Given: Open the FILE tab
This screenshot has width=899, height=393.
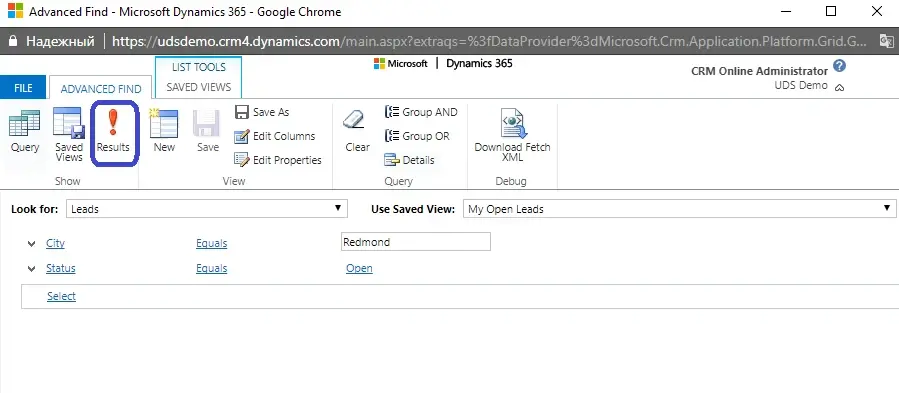Looking at the screenshot, I should (x=23, y=88).
